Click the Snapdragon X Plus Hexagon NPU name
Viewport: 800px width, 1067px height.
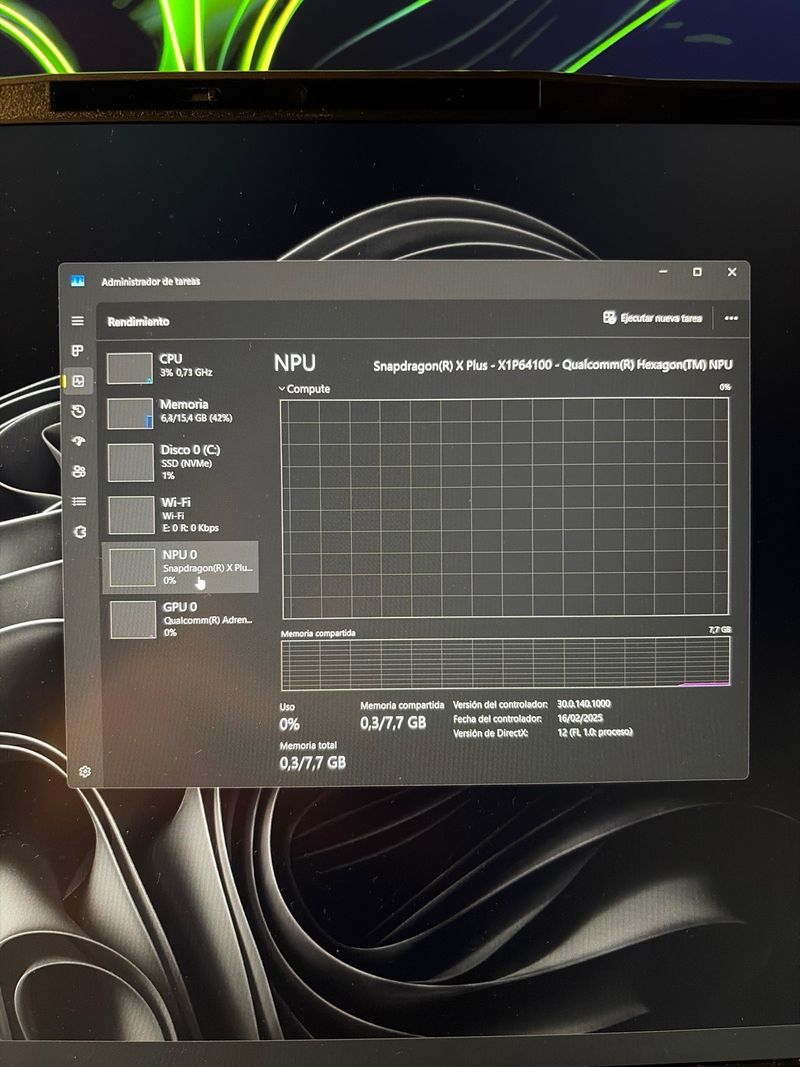coord(553,365)
